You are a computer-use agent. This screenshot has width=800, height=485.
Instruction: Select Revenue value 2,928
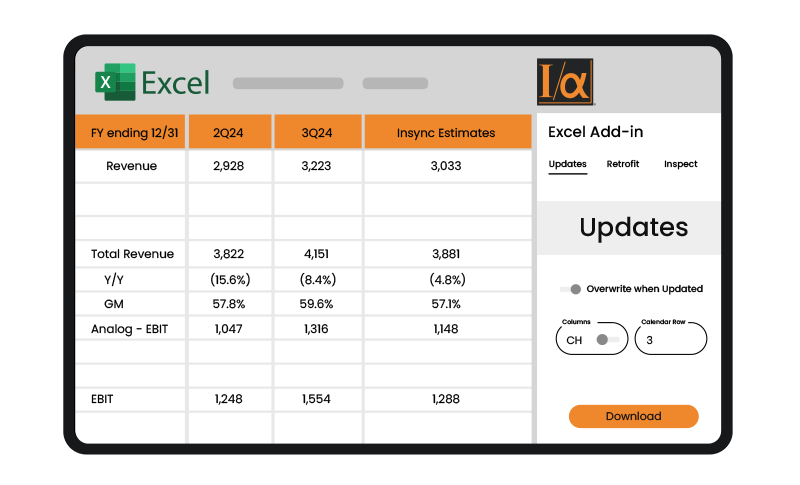229,166
